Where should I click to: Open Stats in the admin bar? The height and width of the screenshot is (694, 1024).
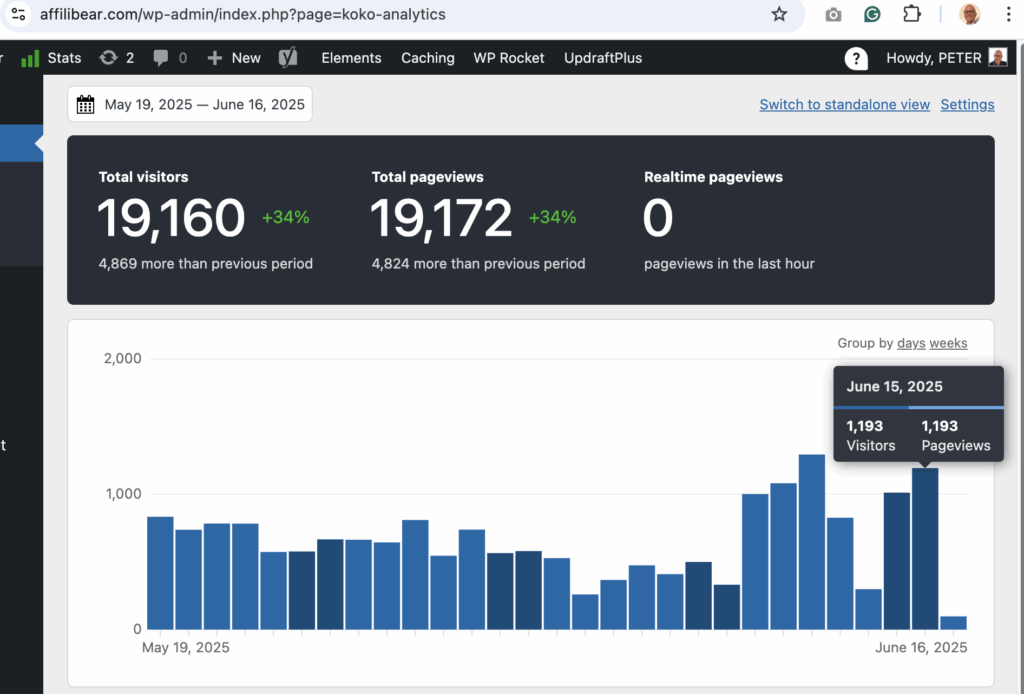pyautogui.click(x=52, y=58)
